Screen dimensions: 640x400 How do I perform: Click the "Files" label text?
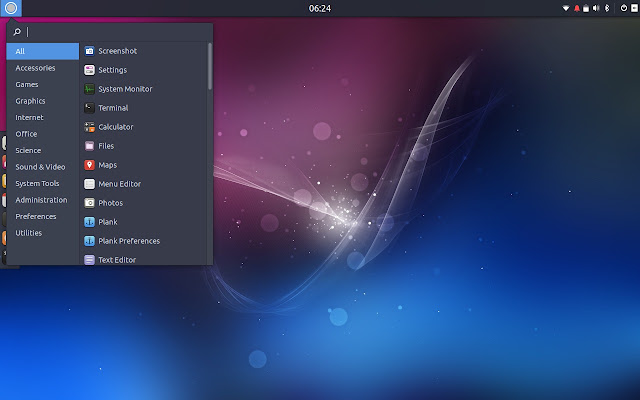(x=106, y=146)
